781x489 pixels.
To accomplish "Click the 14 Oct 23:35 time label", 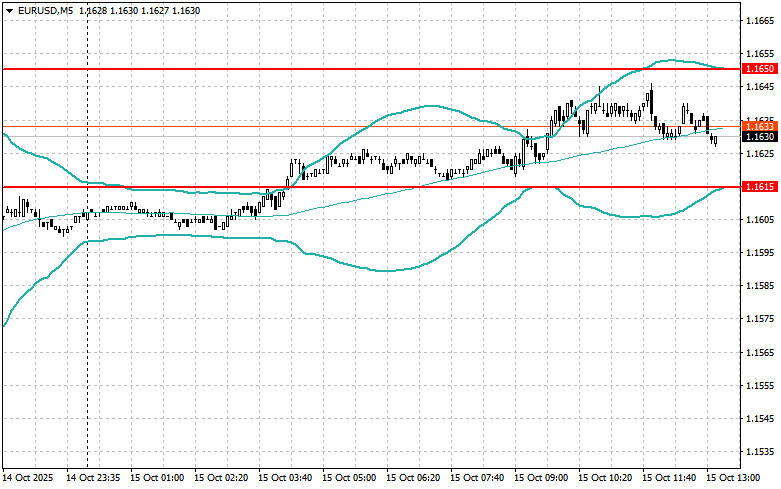I will (93, 478).
